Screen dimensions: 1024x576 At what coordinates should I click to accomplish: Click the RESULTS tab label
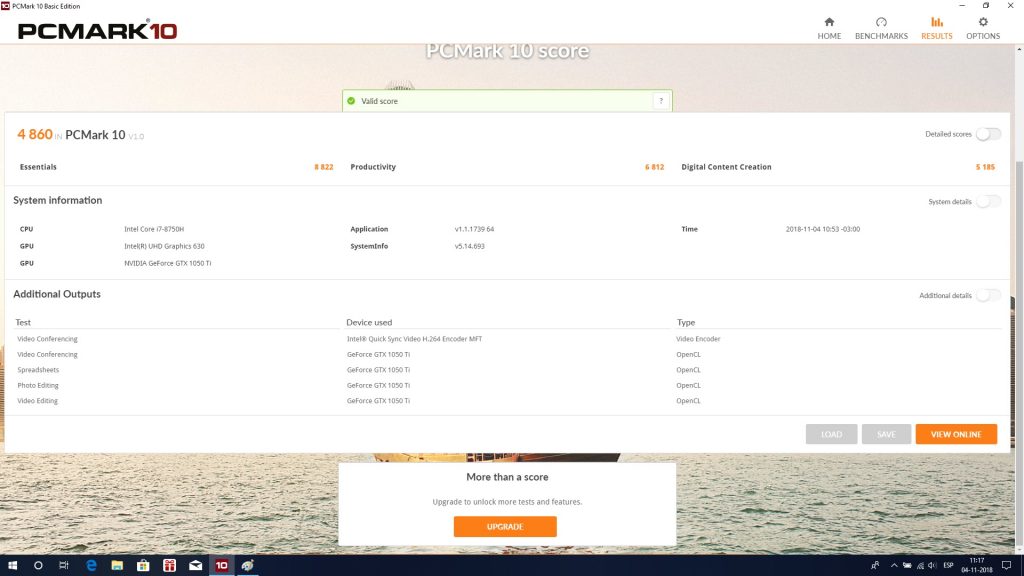coord(936,36)
